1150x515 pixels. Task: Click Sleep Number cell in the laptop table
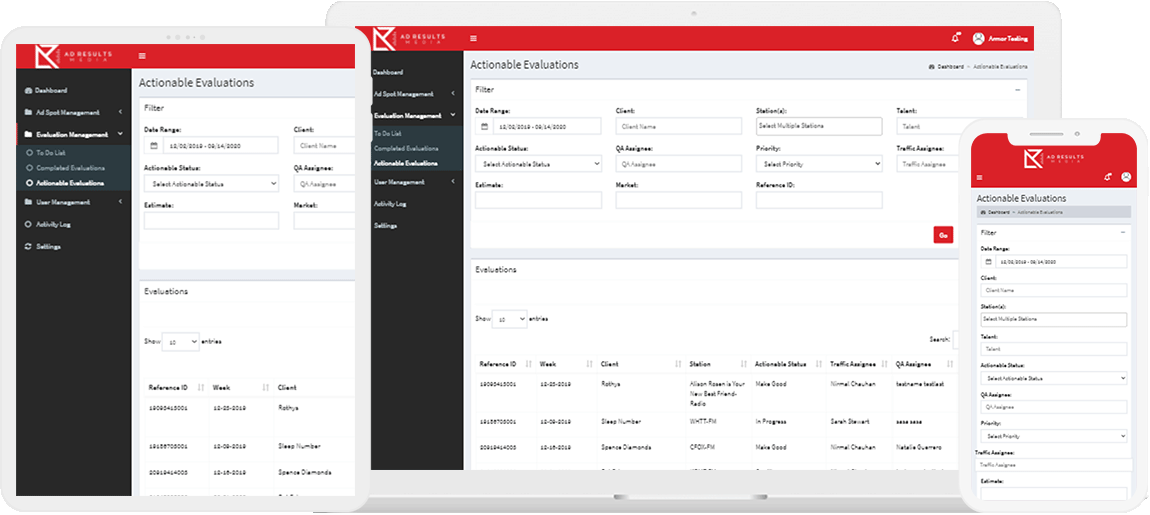tap(620, 422)
